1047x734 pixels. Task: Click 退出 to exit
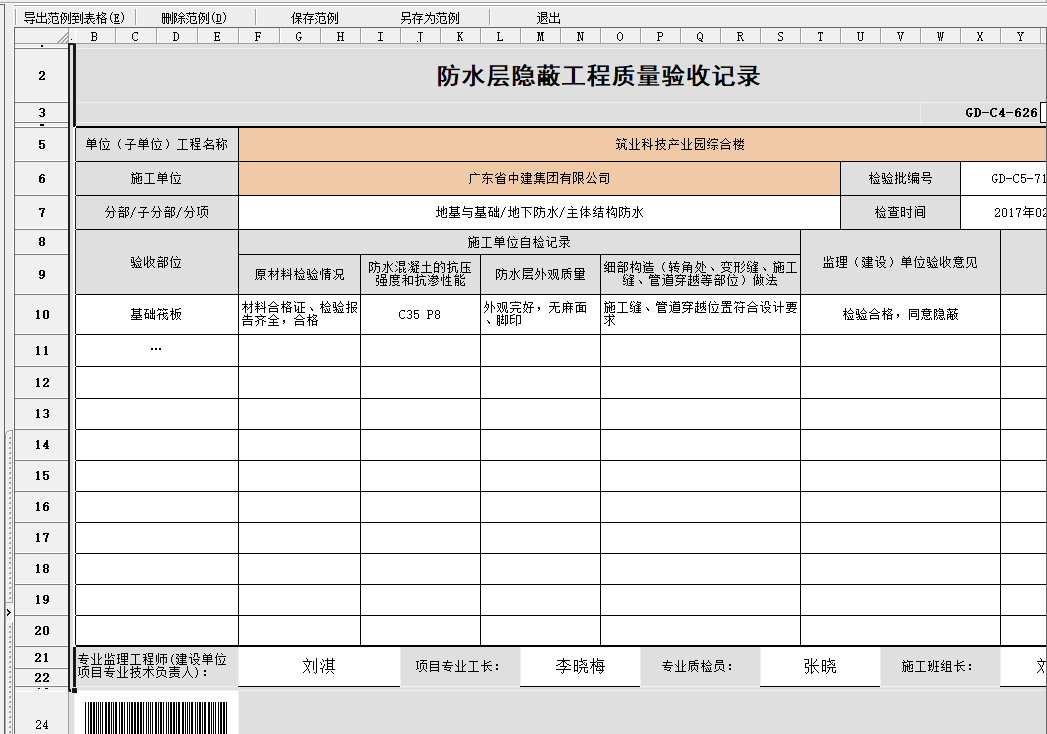[548, 18]
